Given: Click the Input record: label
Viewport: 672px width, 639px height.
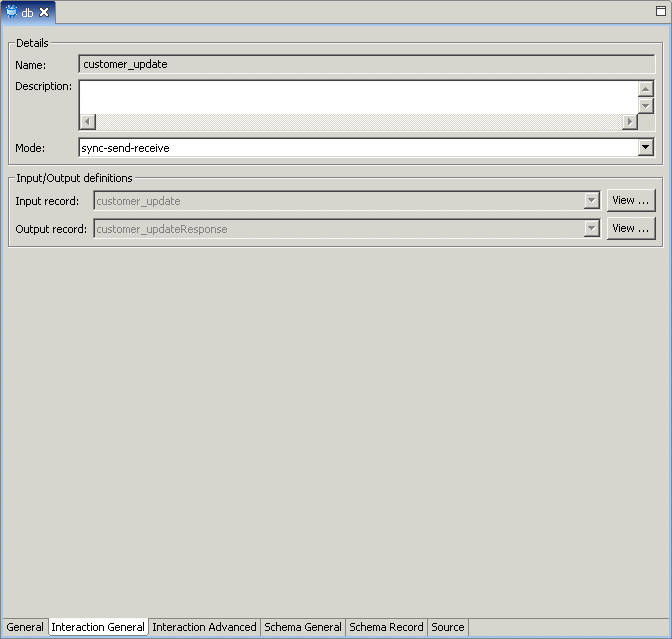Looking at the screenshot, I should 47,201.
